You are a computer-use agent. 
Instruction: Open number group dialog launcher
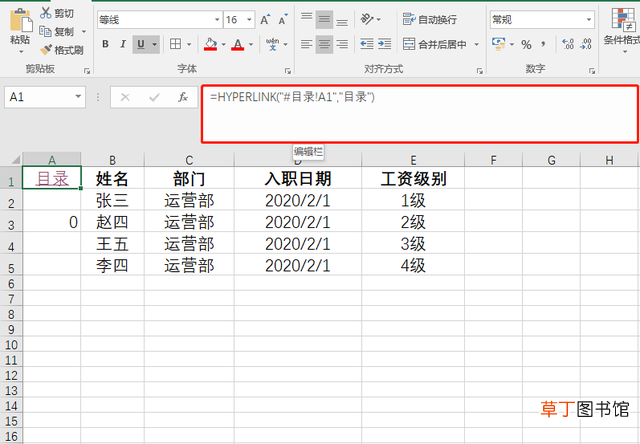pyautogui.click(x=592, y=71)
